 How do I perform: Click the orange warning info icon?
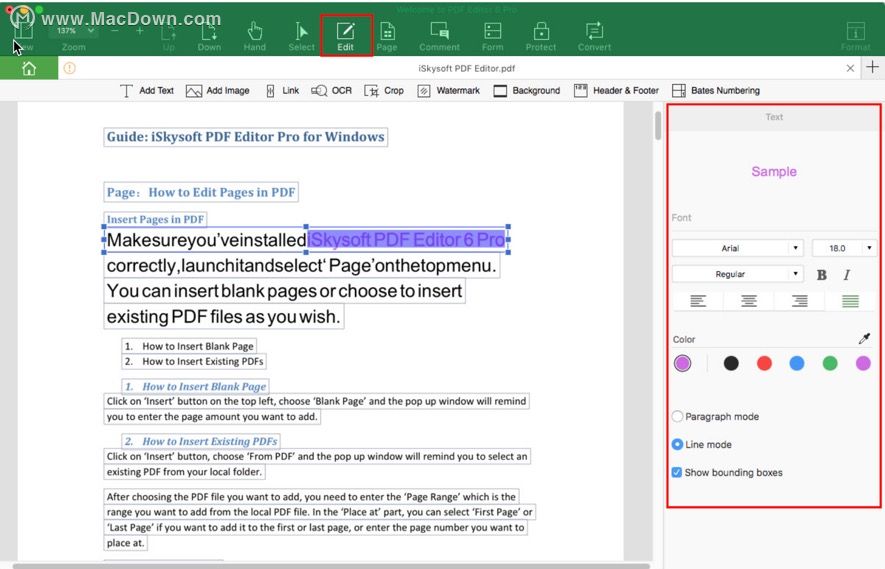pos(69,68)
